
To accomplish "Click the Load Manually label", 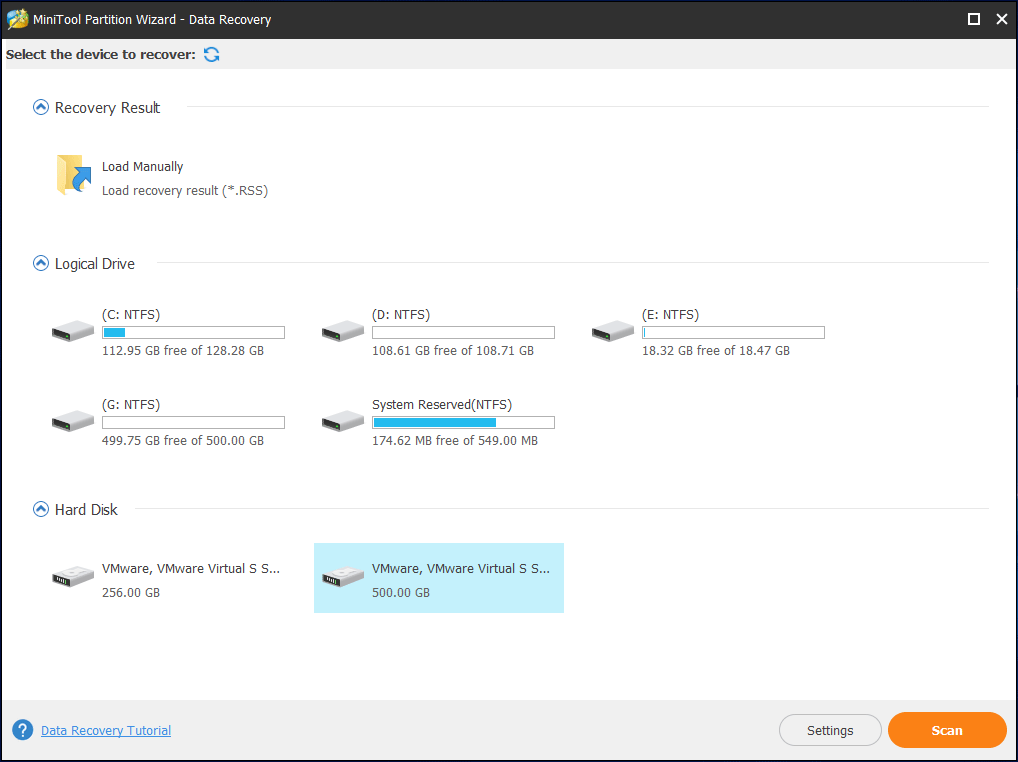I will click(142, 167).
